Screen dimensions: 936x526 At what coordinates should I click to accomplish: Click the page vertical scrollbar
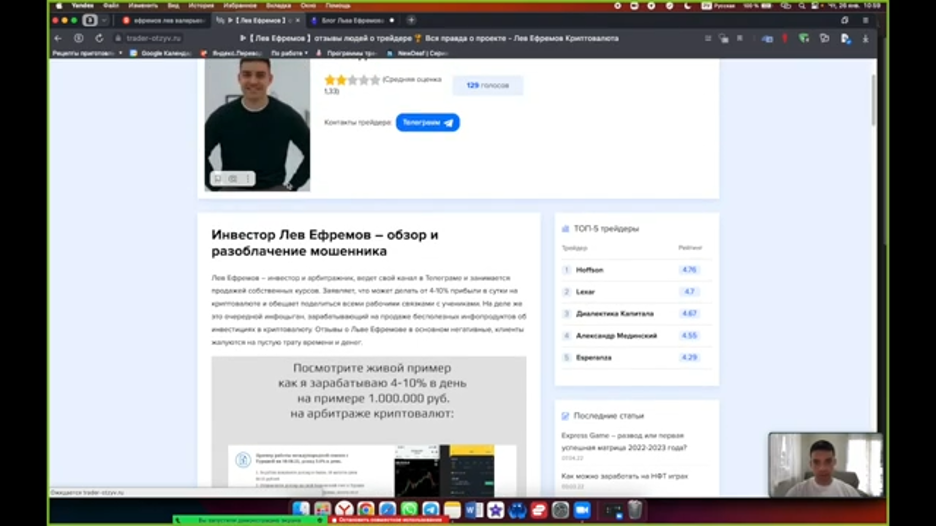pyautogui.click(x=873, y=100)
